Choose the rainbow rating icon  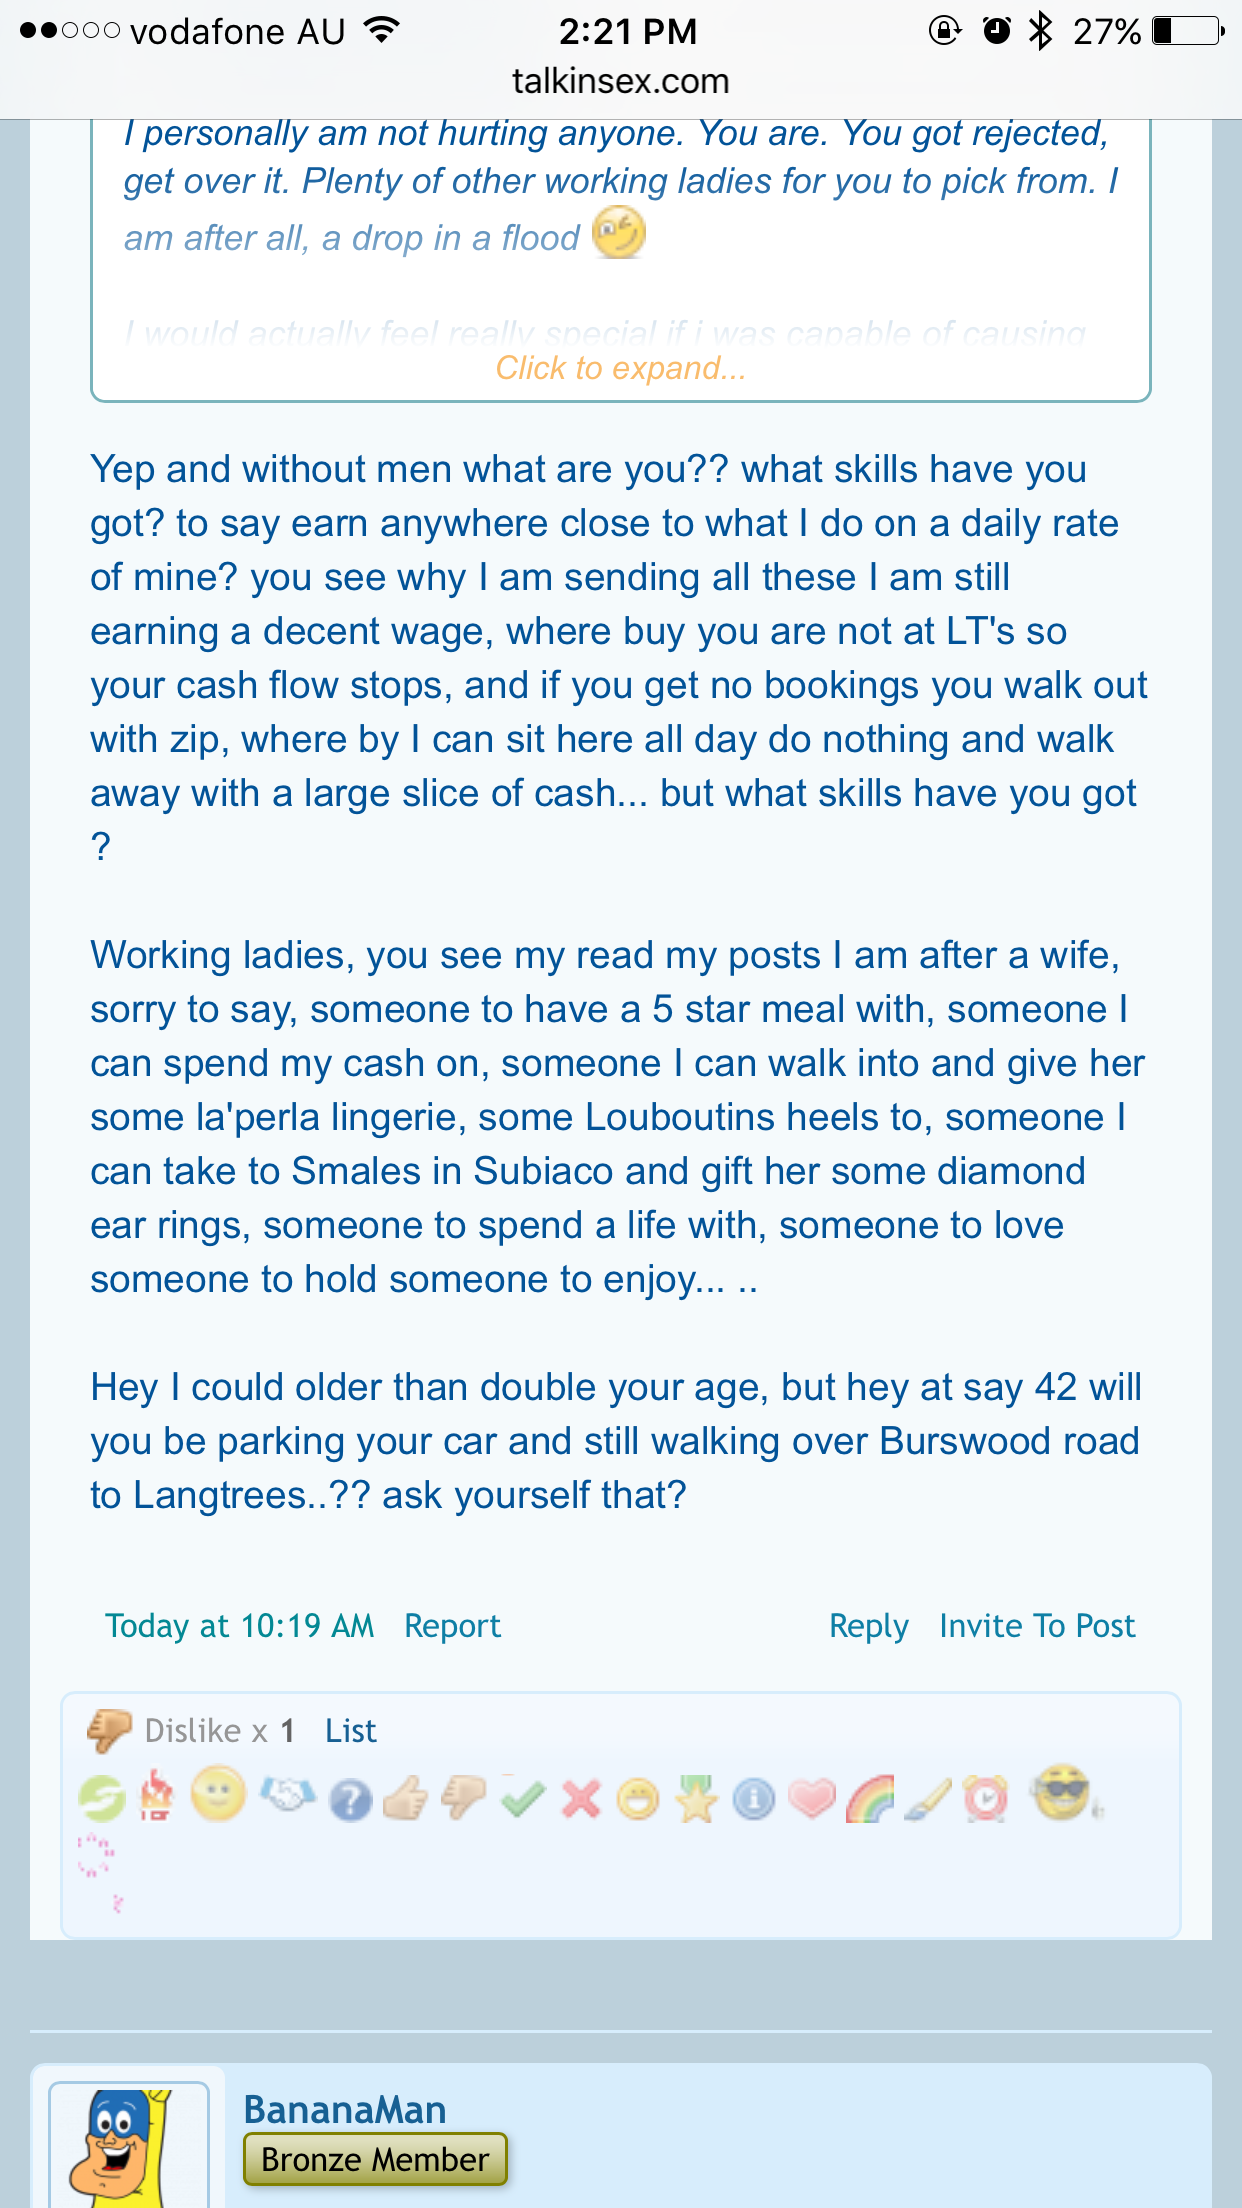click(x=870, y=1799)
